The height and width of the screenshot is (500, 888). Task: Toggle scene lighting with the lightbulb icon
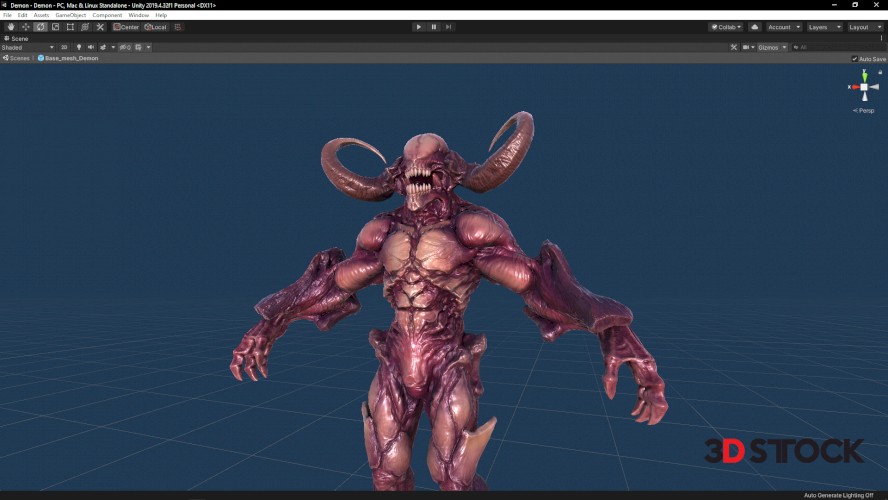(79, 47)
